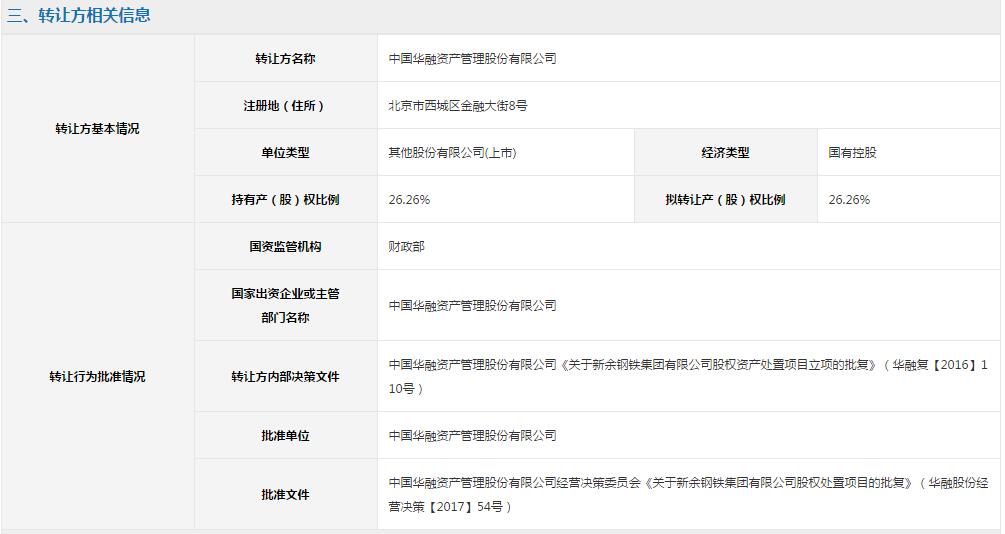Screen dimensions: 1005x534
Task: Select the 财政部 value
Action: 406,246
